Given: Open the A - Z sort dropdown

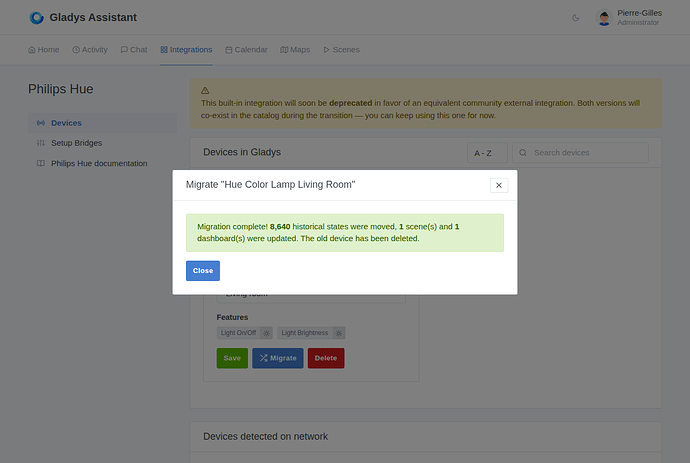Looking at the screenshot, I should click(487, 153).
